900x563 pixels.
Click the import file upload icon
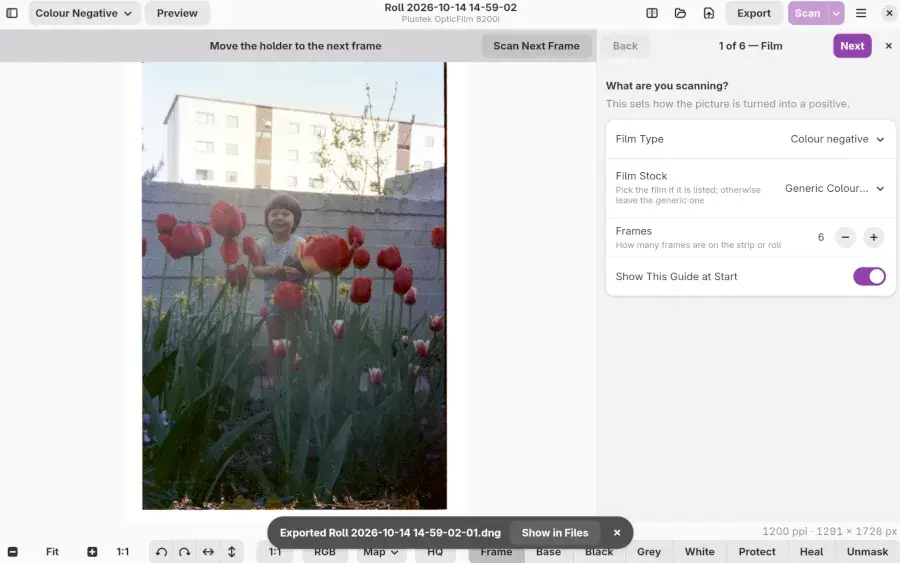709,13
